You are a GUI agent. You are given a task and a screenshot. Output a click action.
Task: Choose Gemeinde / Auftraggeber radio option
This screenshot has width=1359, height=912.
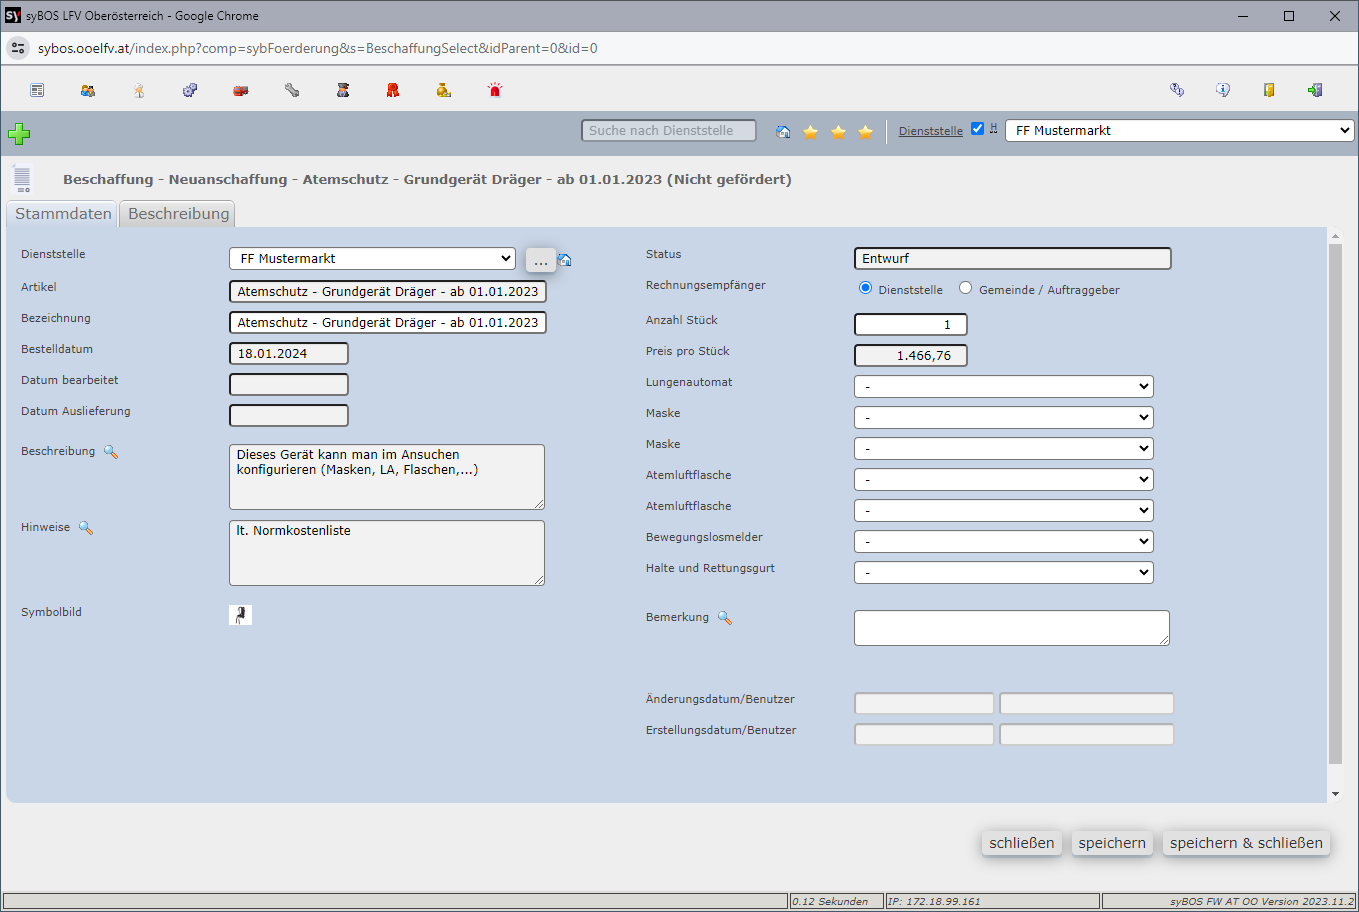tap(965, 288)
